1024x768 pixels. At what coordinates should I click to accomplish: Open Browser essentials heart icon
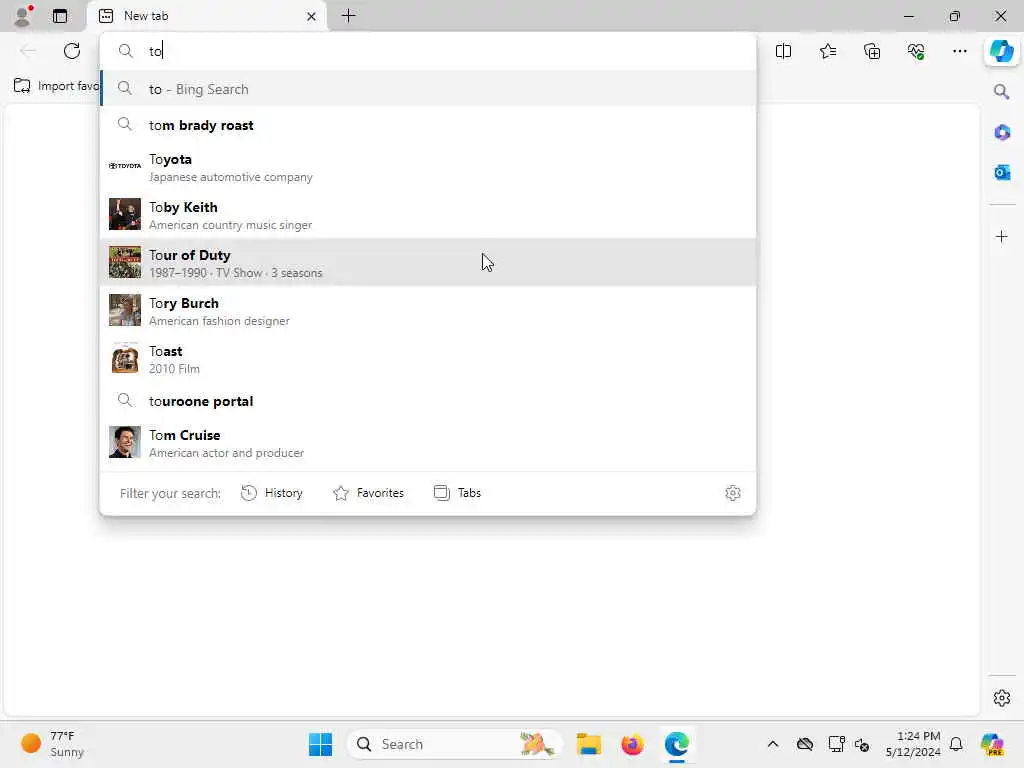pos(916,51)
